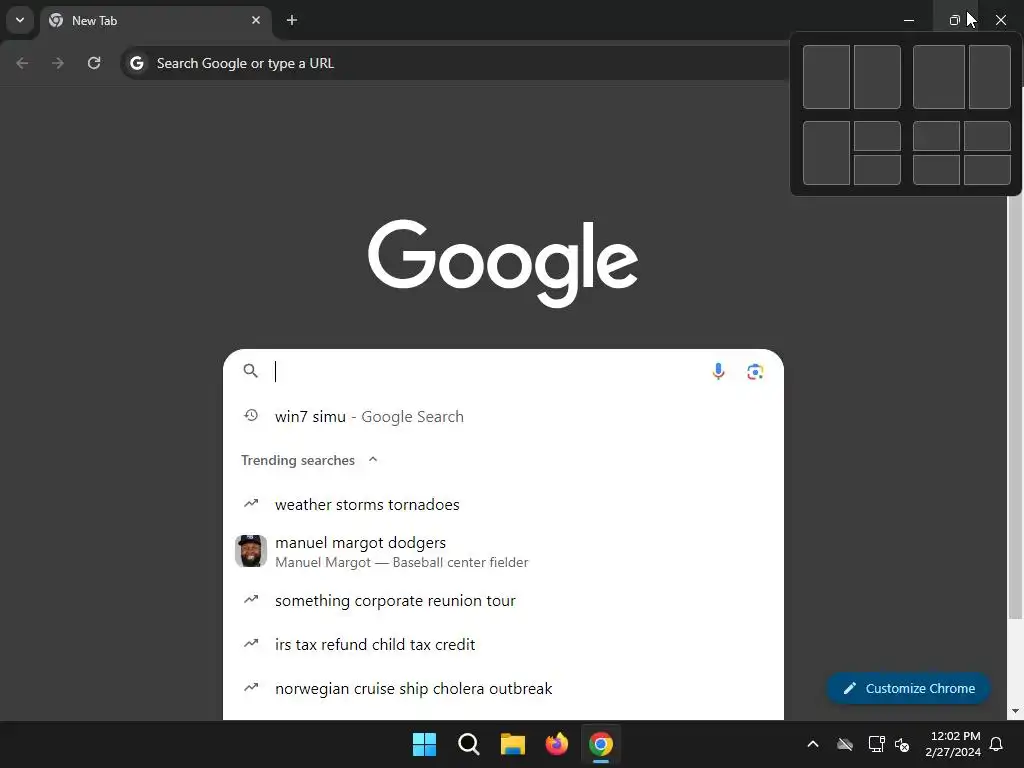Snap window to wide left zone of second layout
Image resolution: width=1024 pixels, height=768 pixels.
(x=938, y=77)
